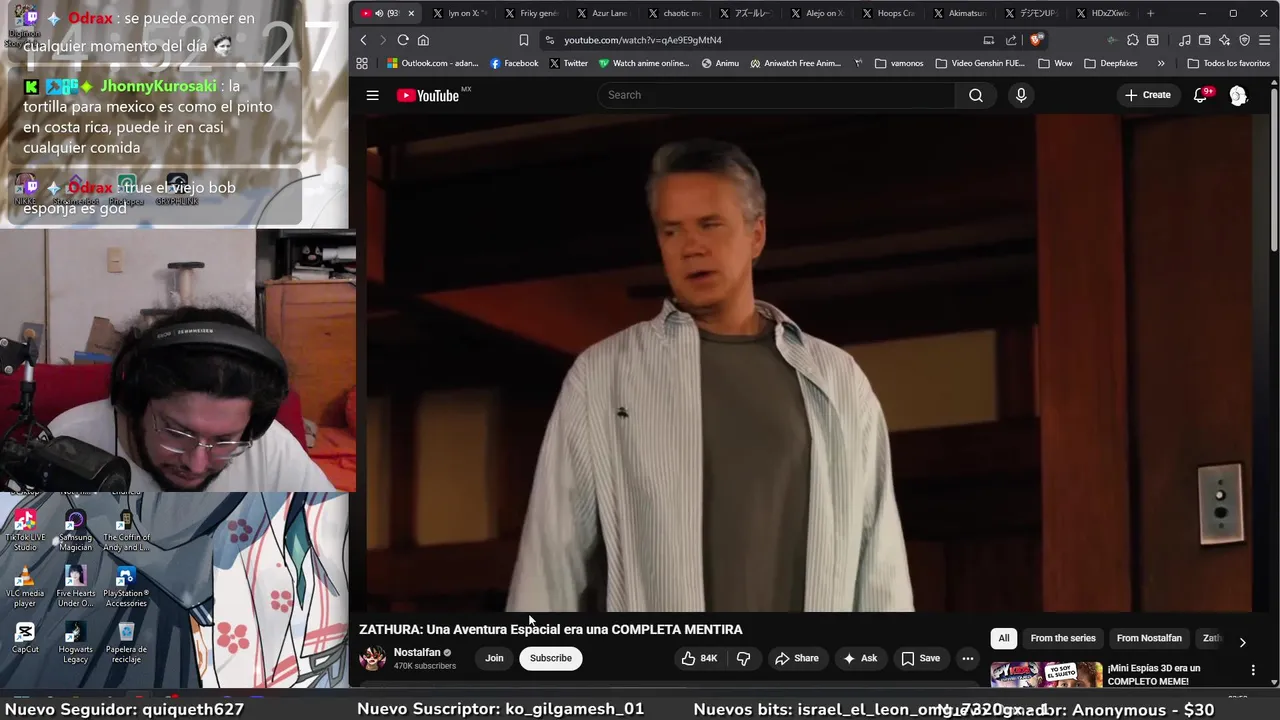Open the browser apps grid icon
The image size is (1280, 720).
pos(362,63)
